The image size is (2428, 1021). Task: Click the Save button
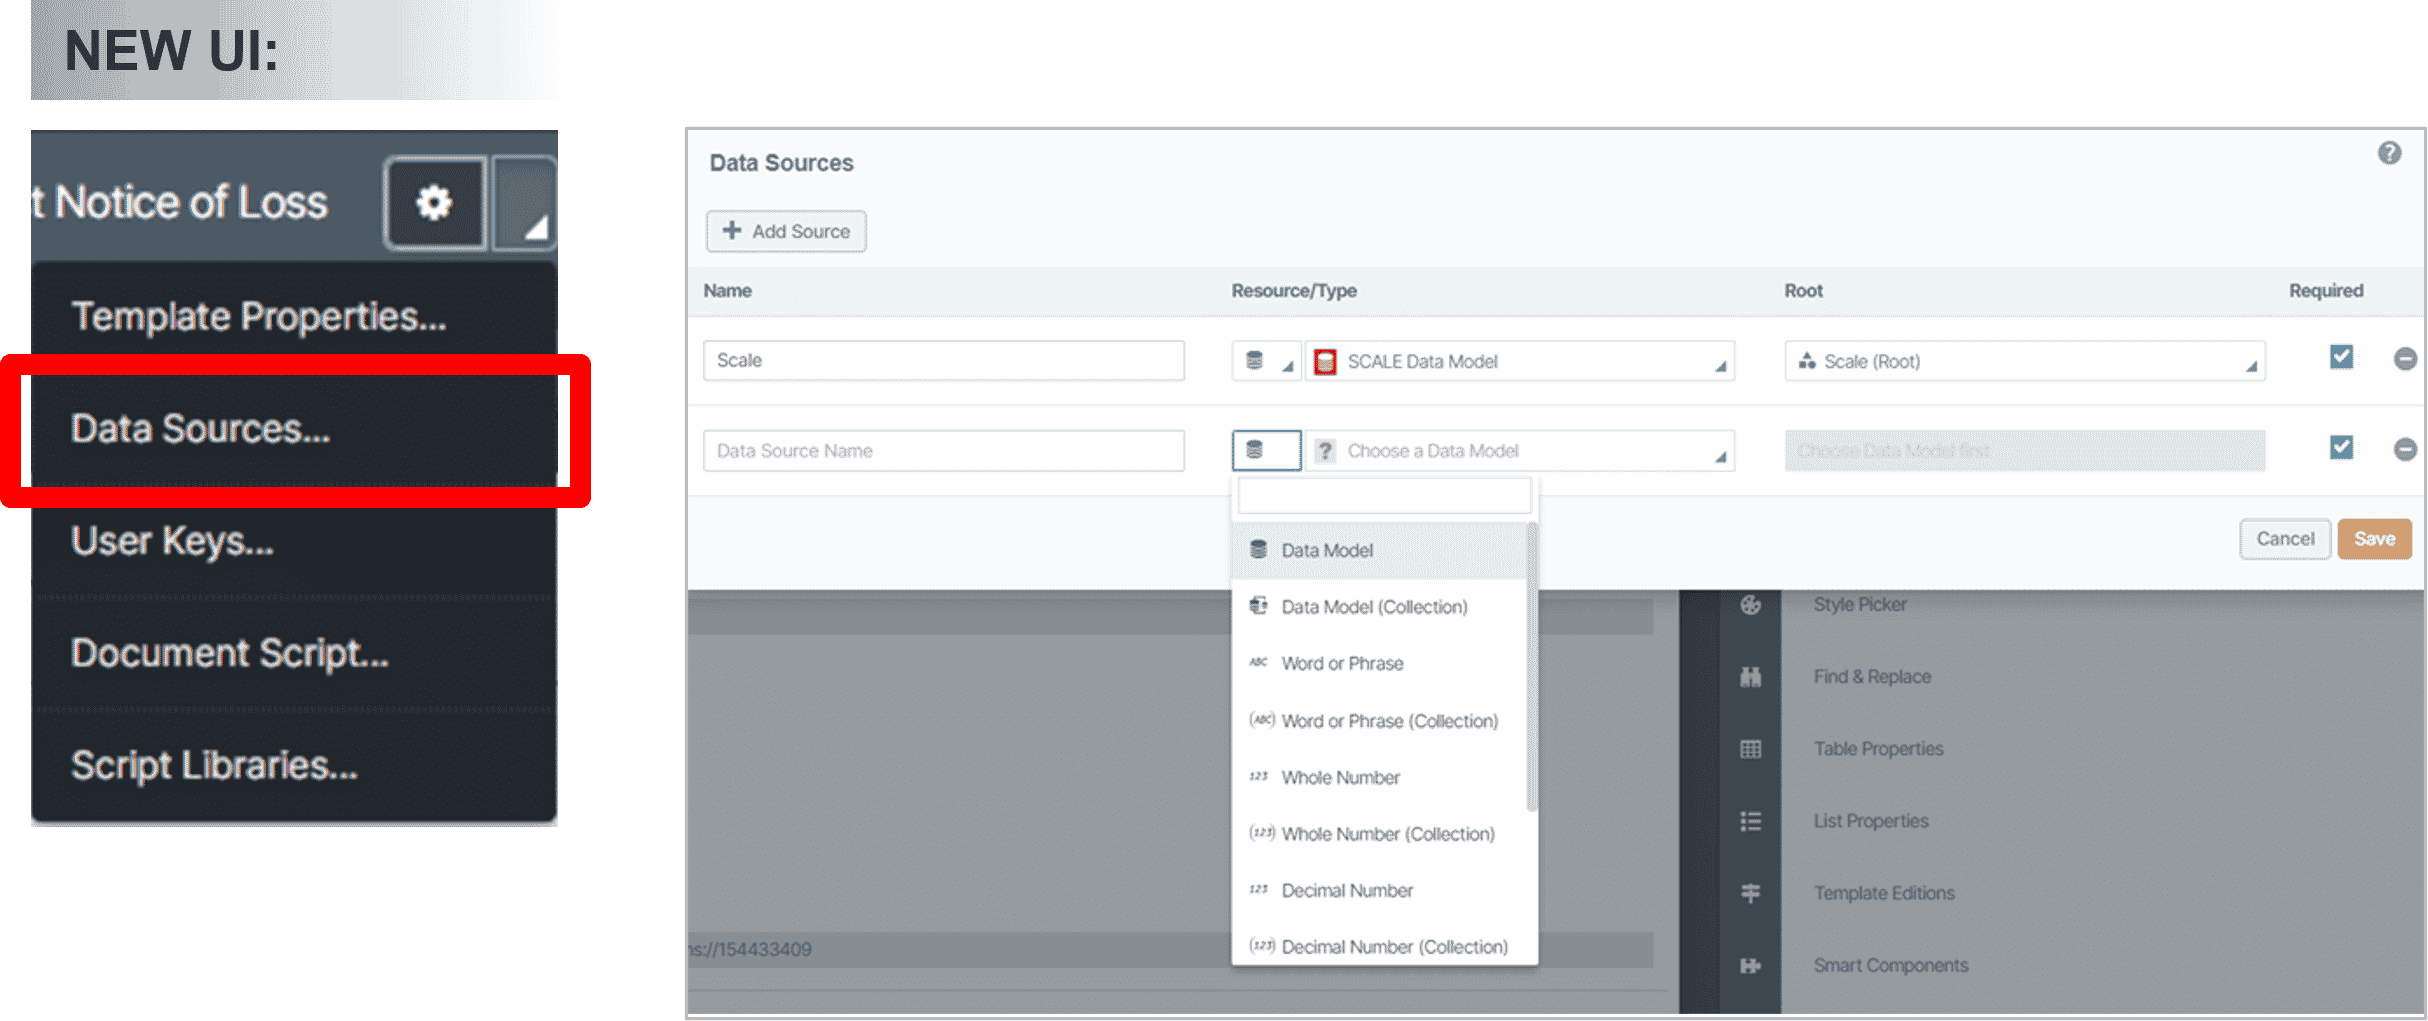point(2374,539)
